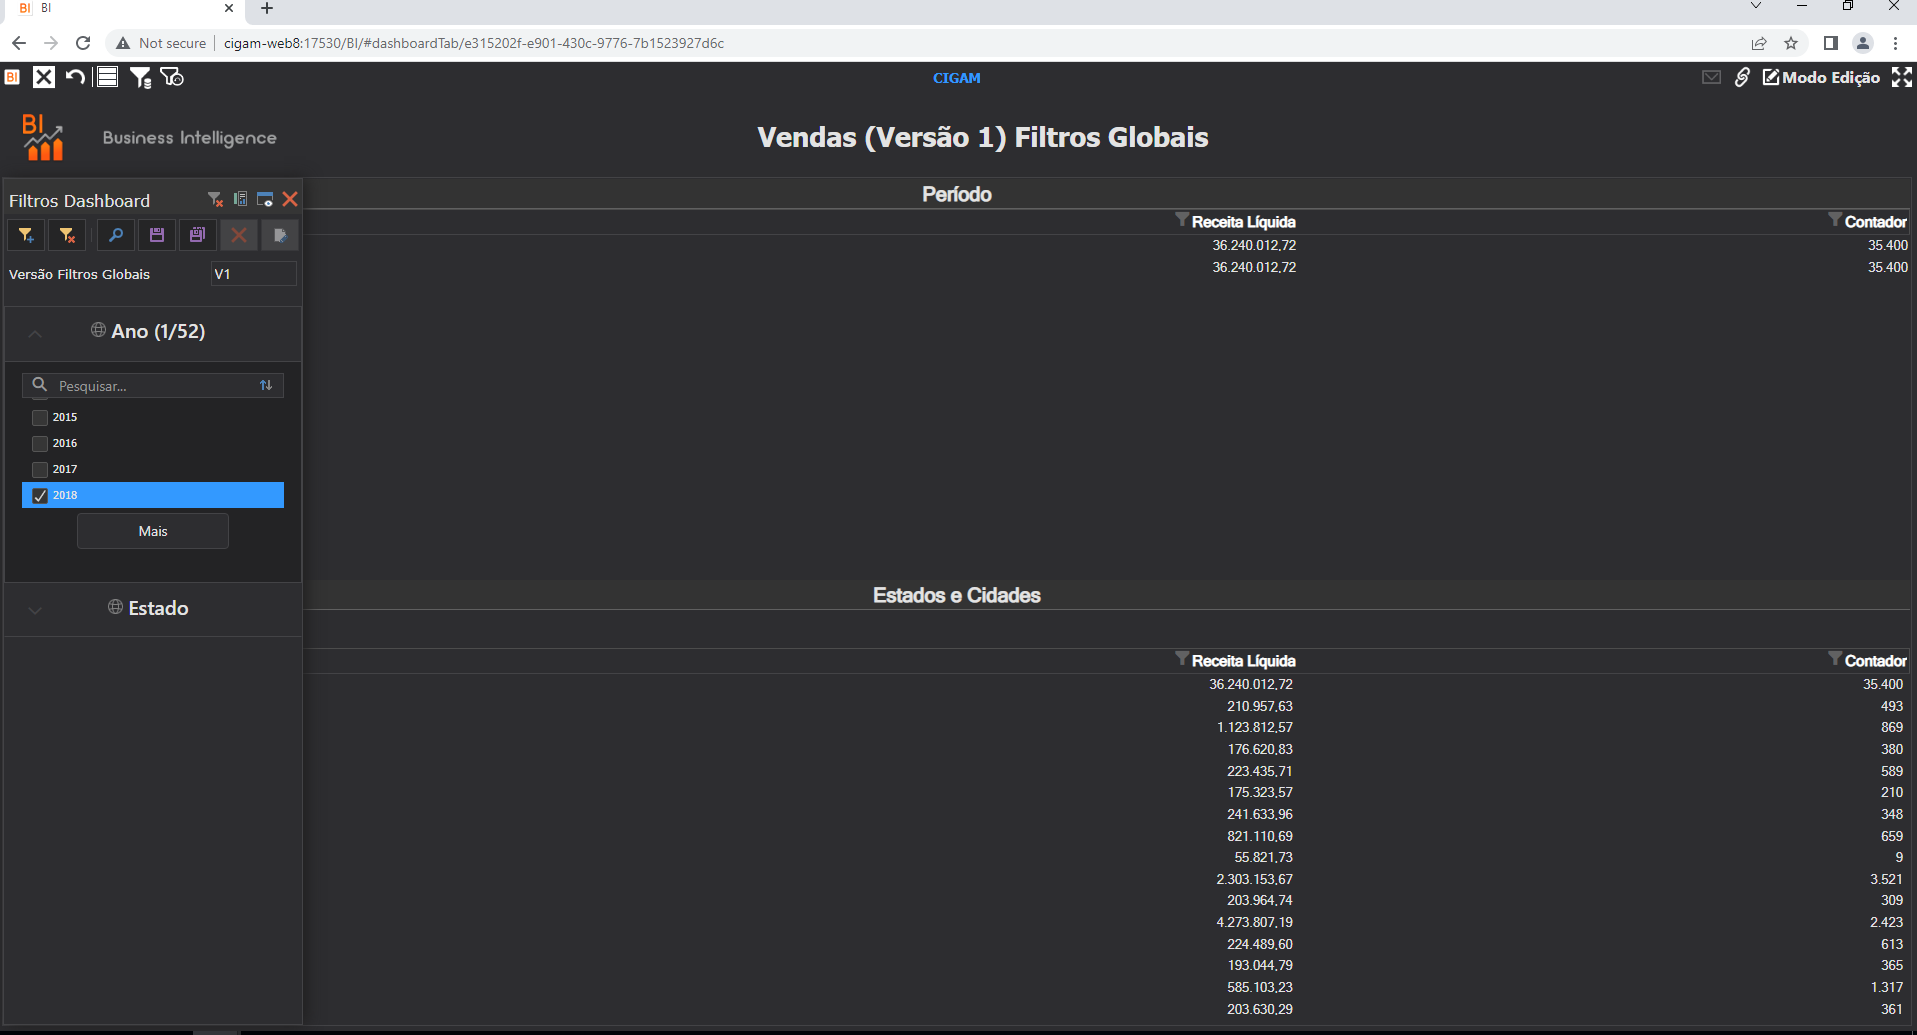Check the 2015 year checkbox
The height and width of the screenshot is (1035, 1917).
click(x=40, y=418)
